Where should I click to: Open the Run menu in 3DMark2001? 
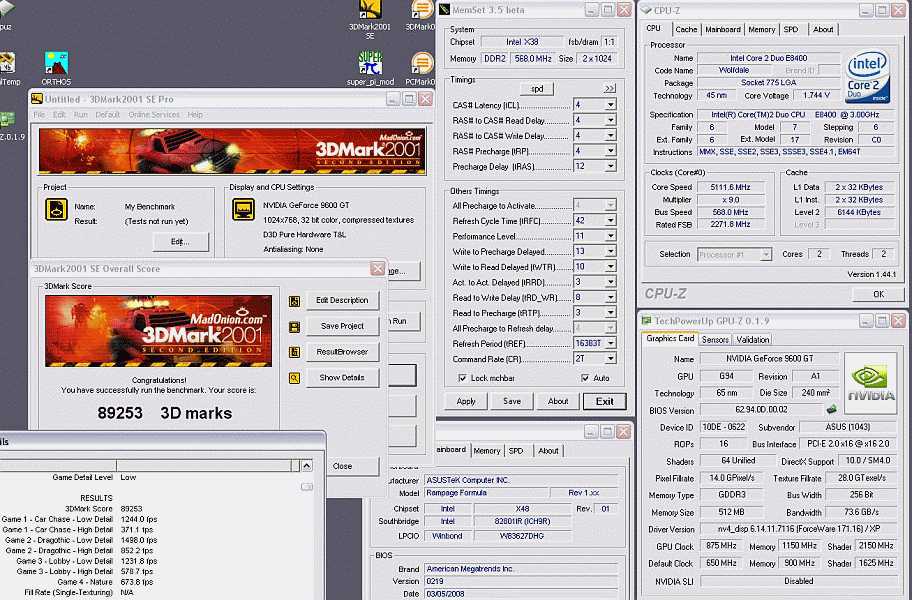(80, 115)
